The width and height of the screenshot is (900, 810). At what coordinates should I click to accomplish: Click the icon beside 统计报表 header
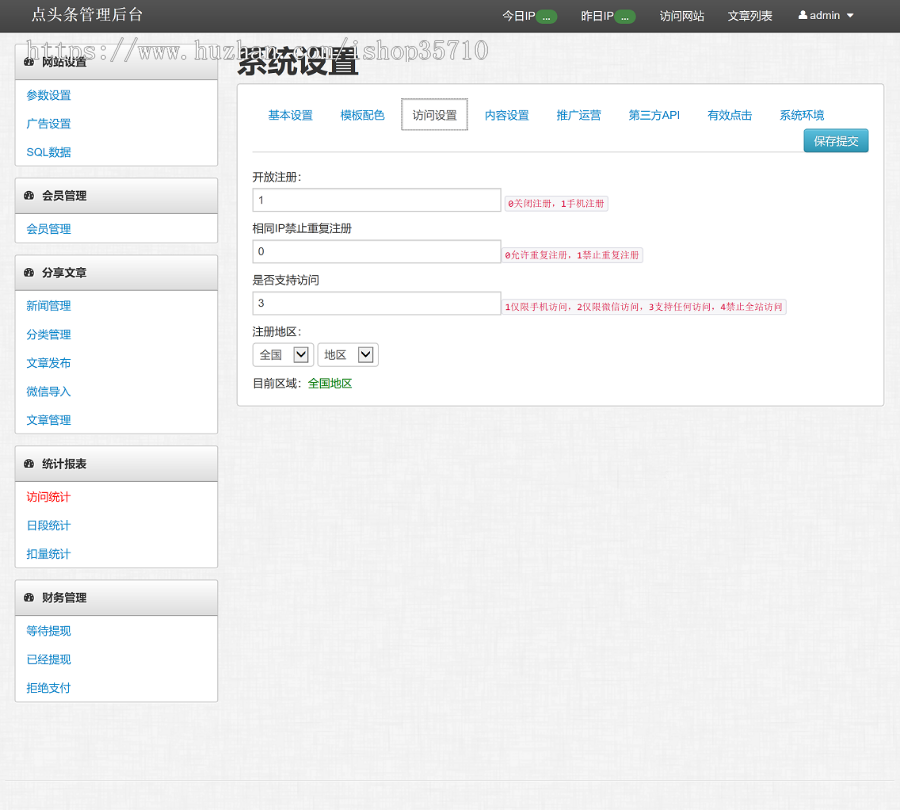(x=29, y=464)
